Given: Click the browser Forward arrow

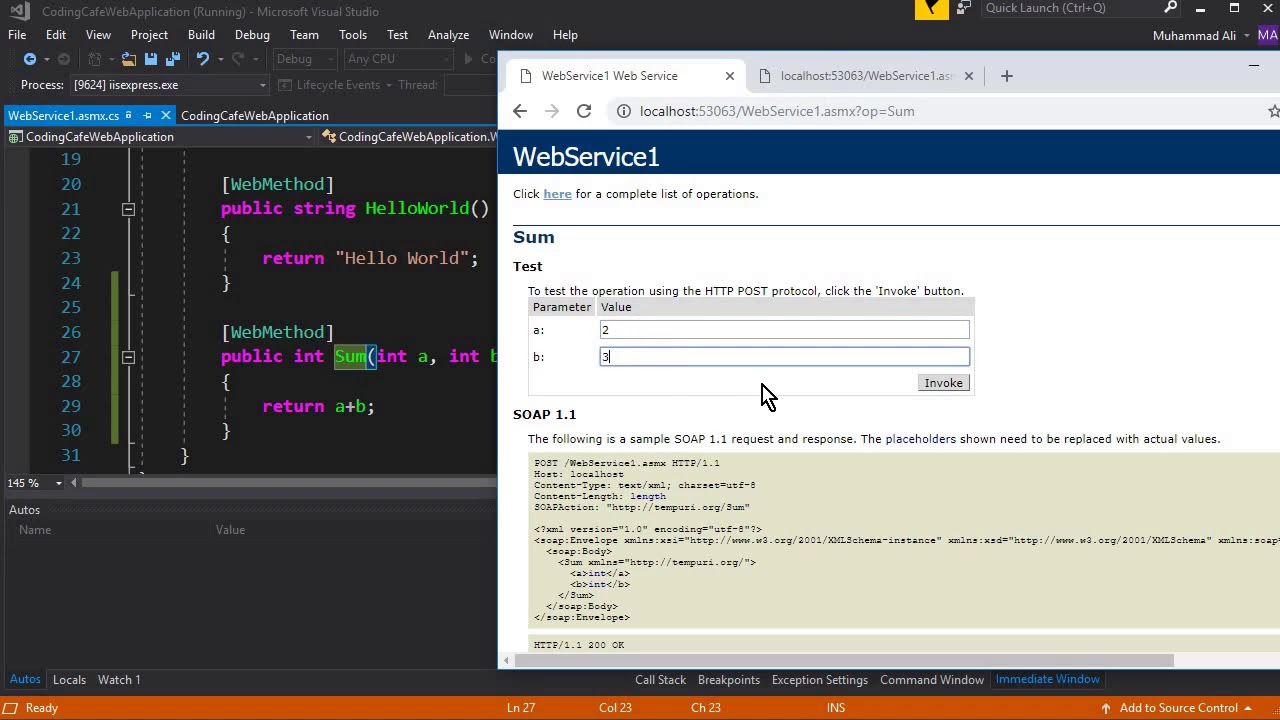Looking at the screenshot, I should coord(552,111).
